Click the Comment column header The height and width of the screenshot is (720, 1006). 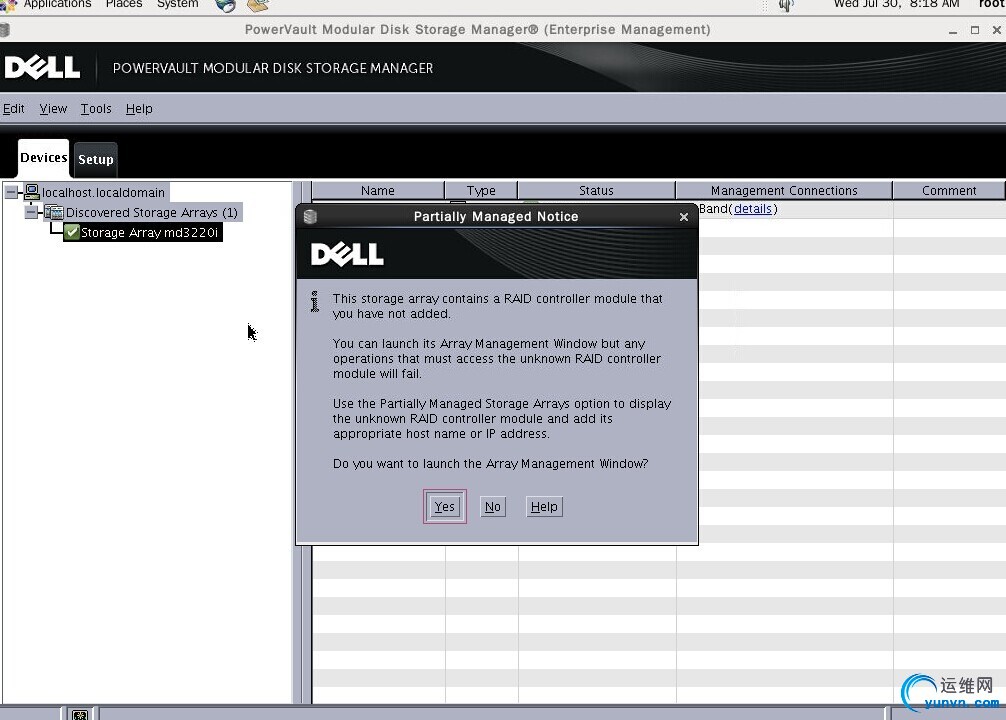coord(949,191)
